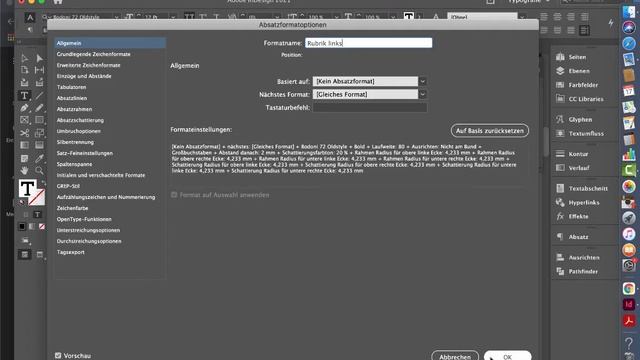Confirm the dialog with OK
The height and width of the screenshot is (360, 640).
click(507, 356)
